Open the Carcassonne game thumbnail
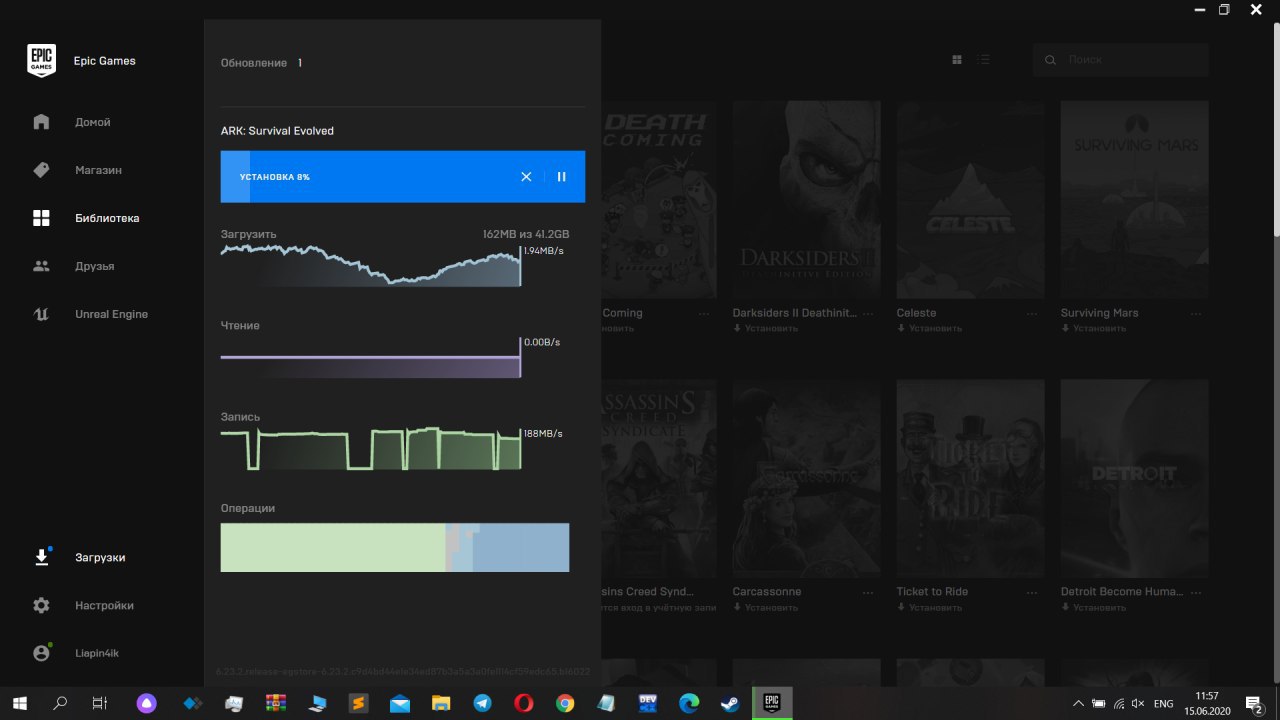This screenshot has height=720, width=1280. point(807,478)
